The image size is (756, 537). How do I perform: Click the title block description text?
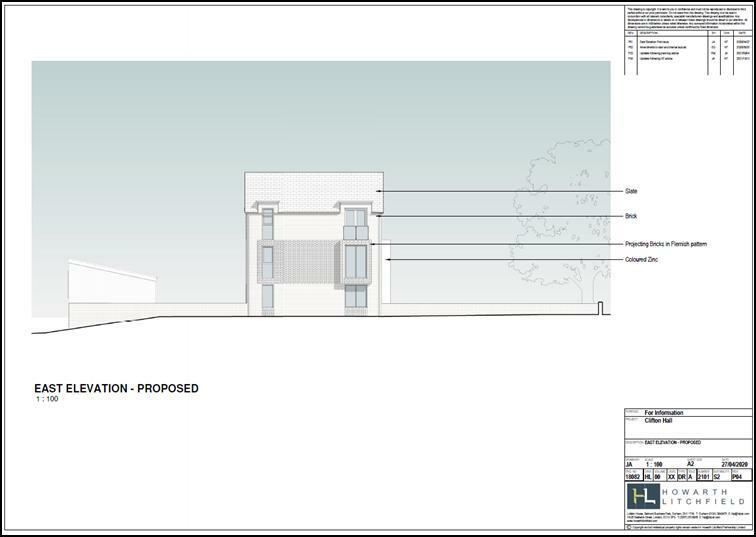673,443
